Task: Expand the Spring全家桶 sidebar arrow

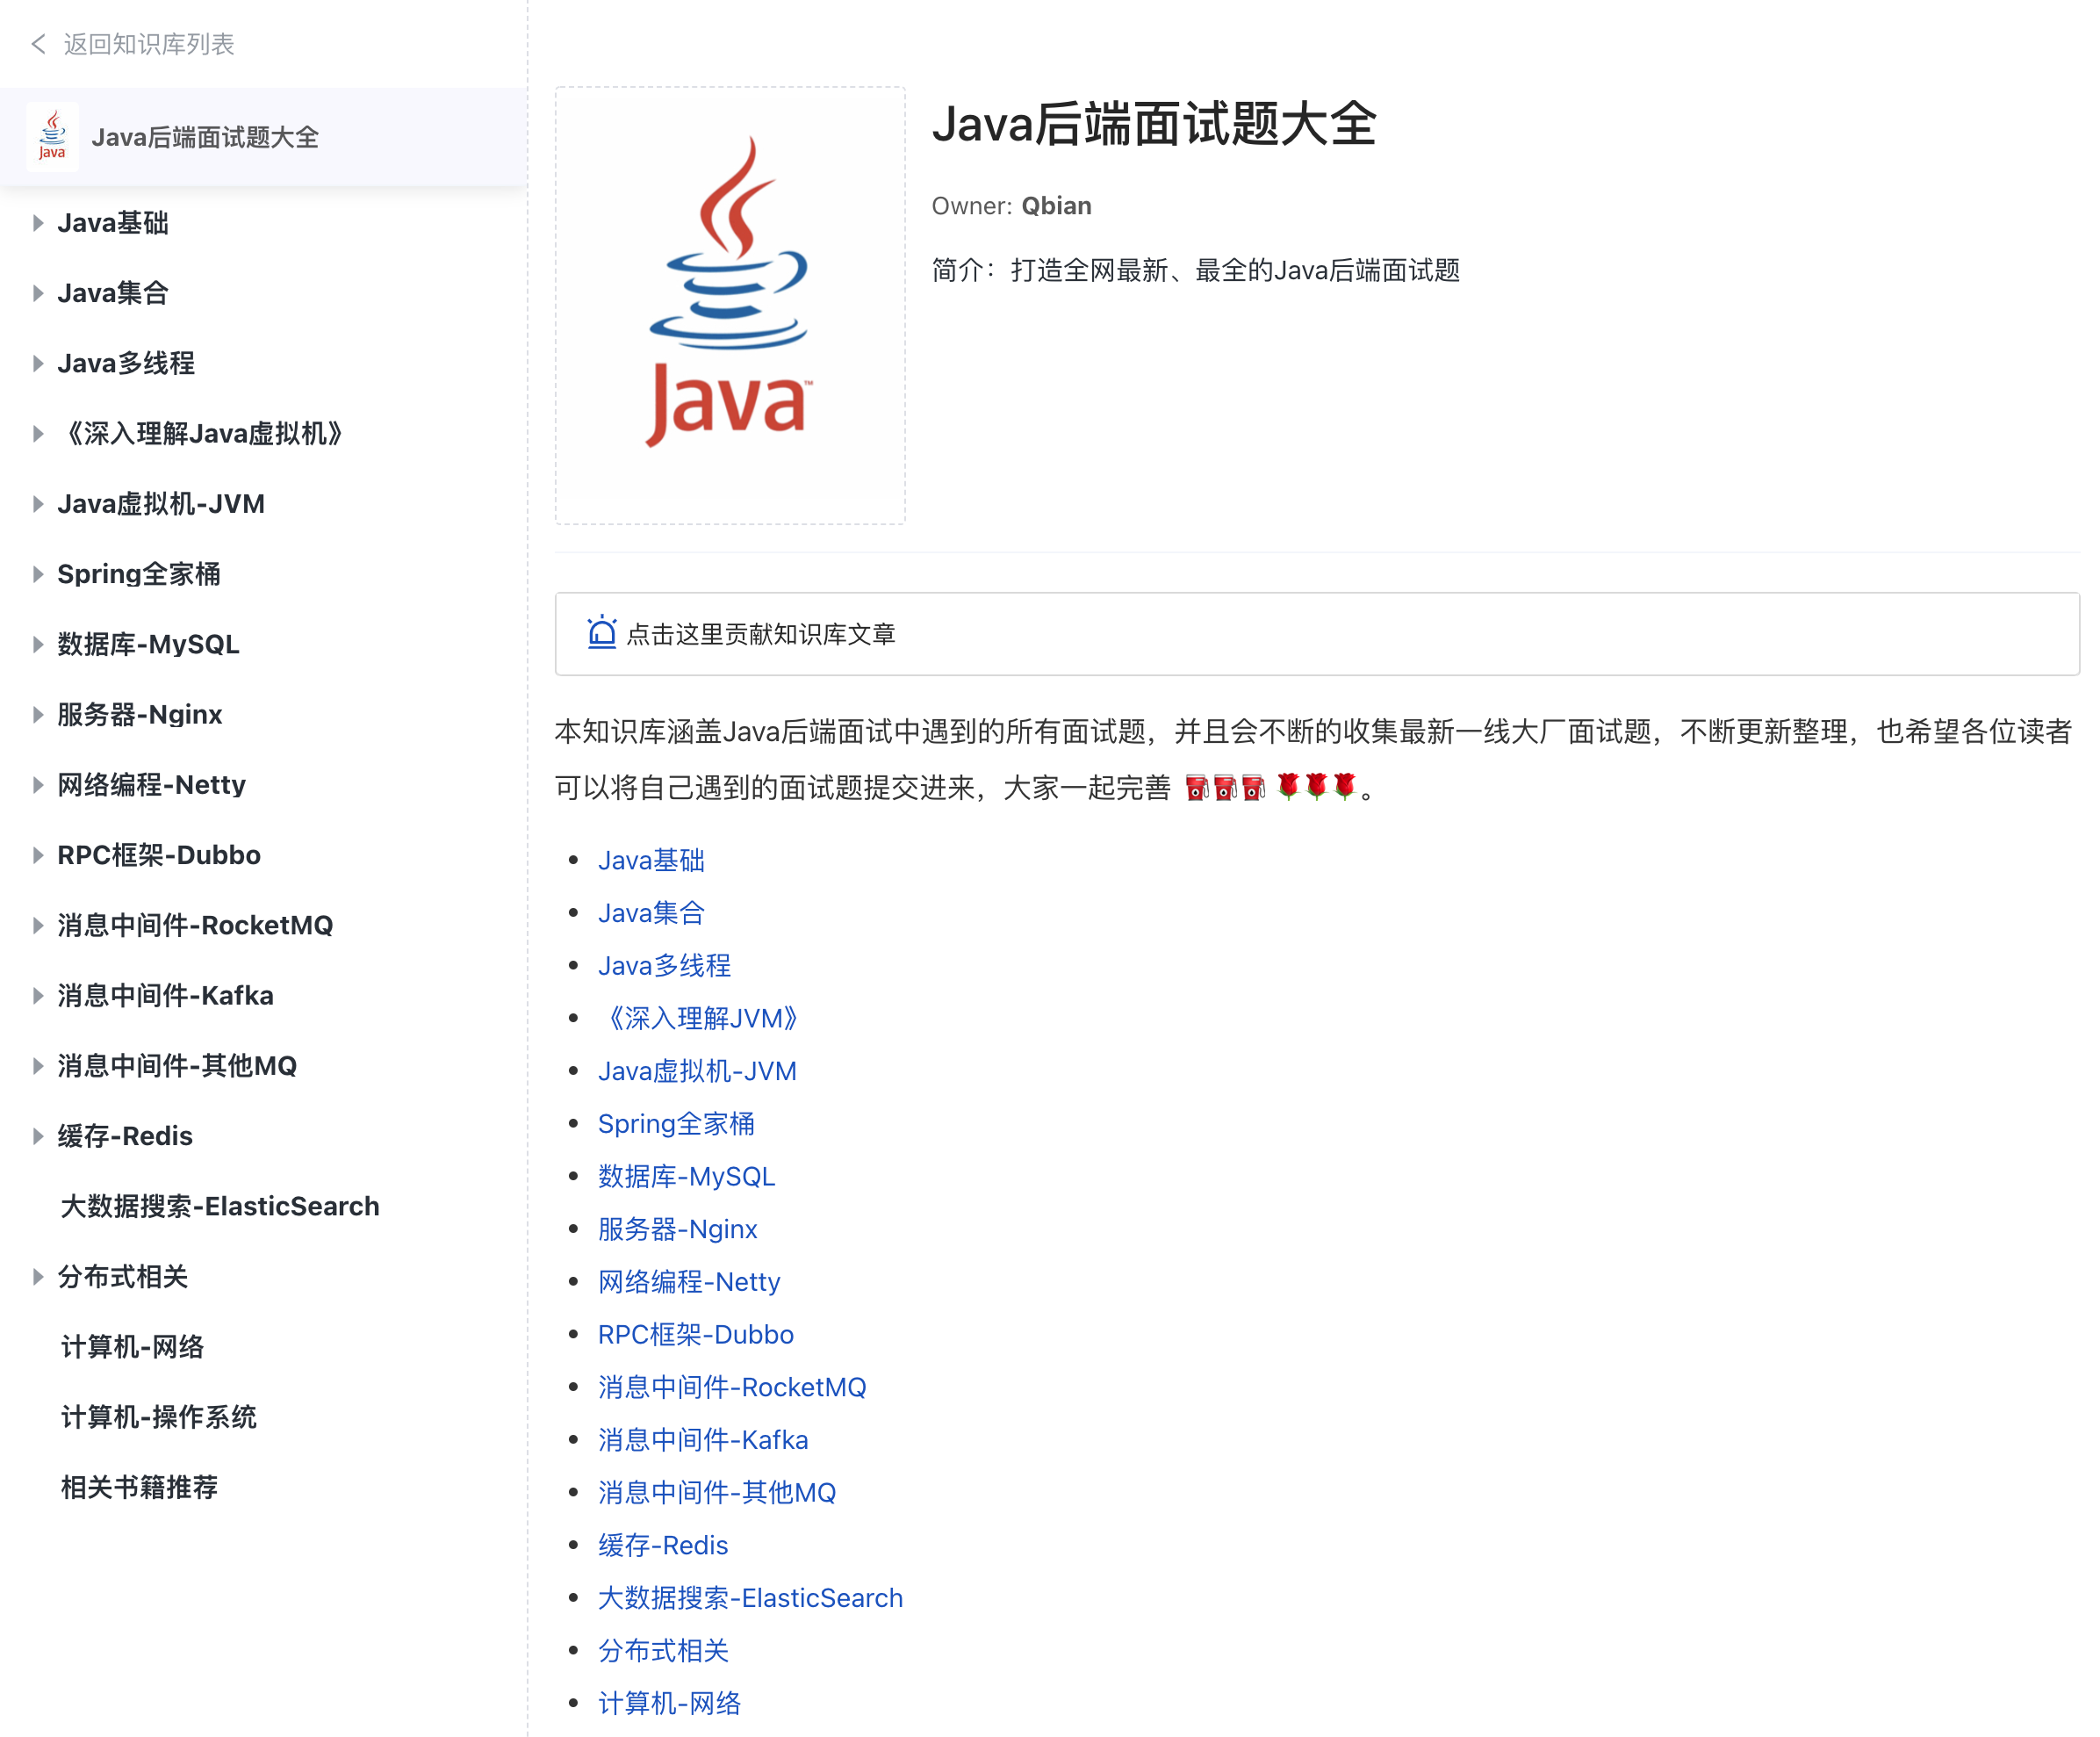Action: (x=37, y=574)
